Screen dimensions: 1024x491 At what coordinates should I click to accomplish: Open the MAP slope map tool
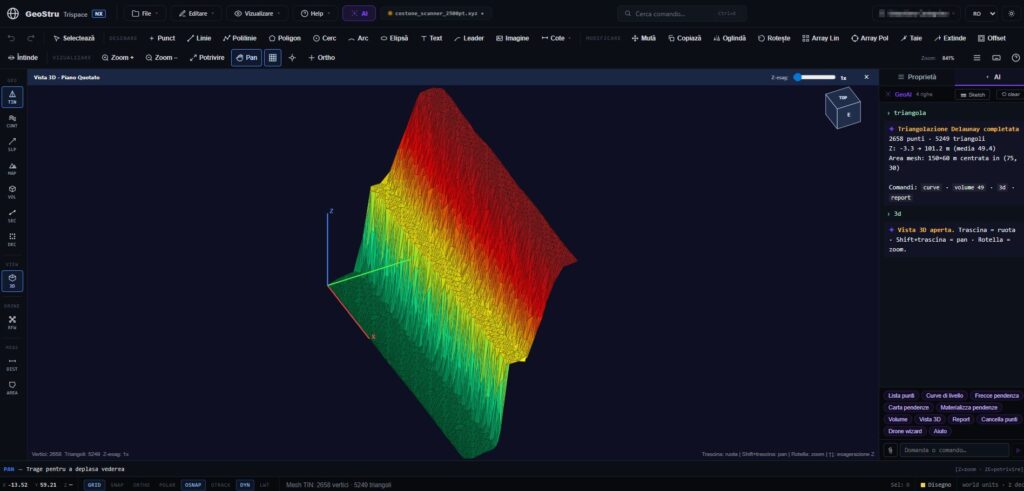pyautogui.click(x=12, y=168)
